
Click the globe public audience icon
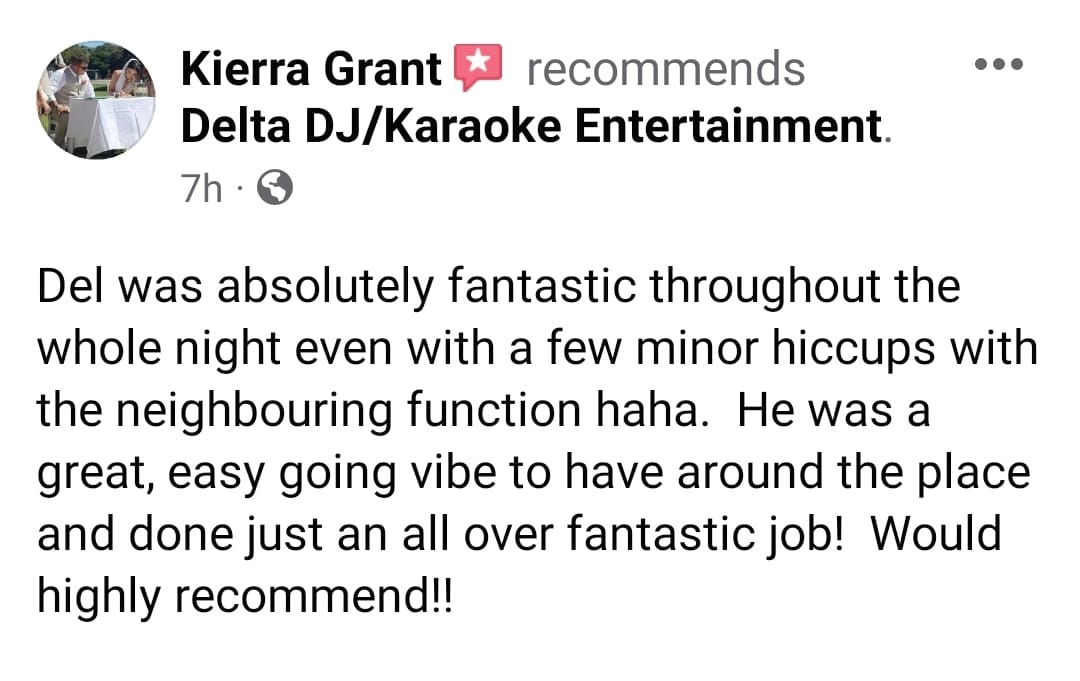[276, 187]
